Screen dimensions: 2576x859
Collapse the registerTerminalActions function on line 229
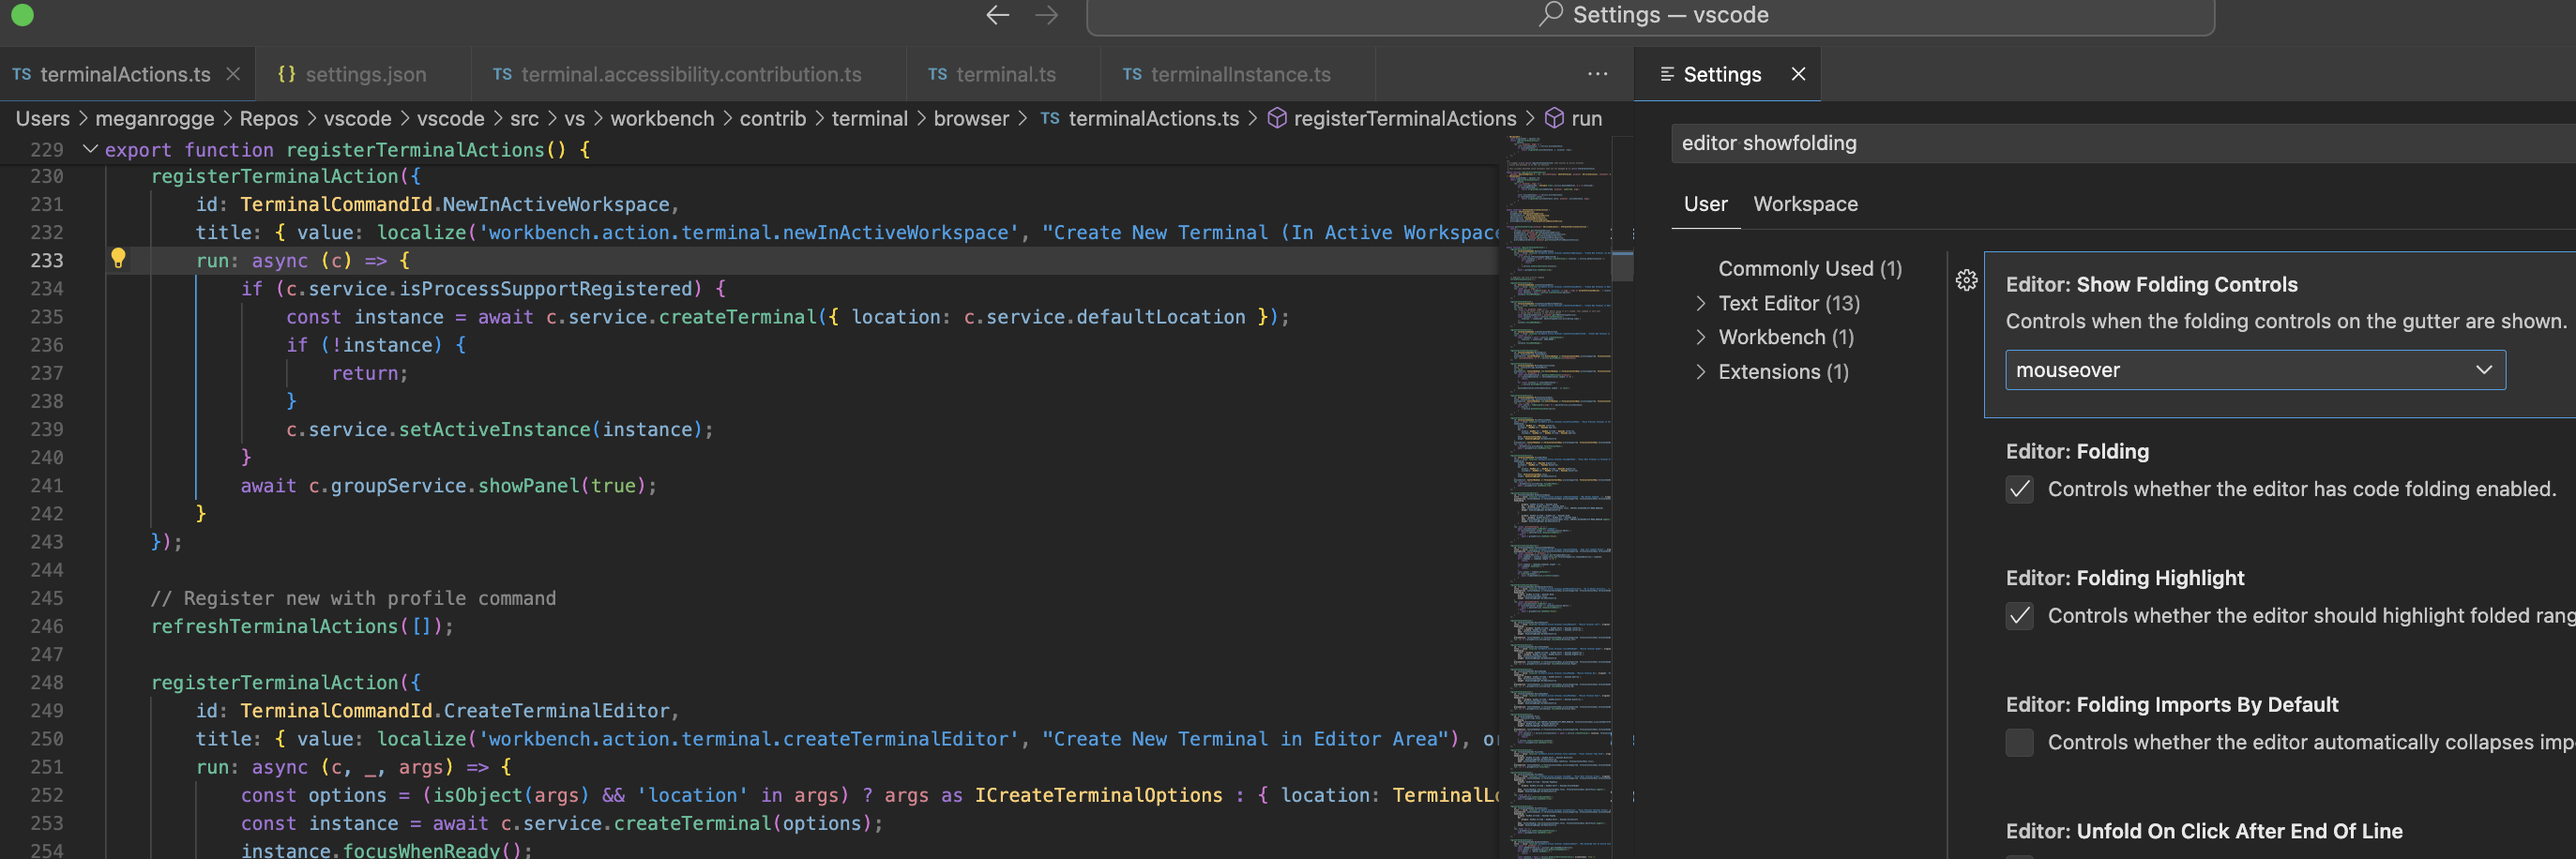click(x=90, y=149)
